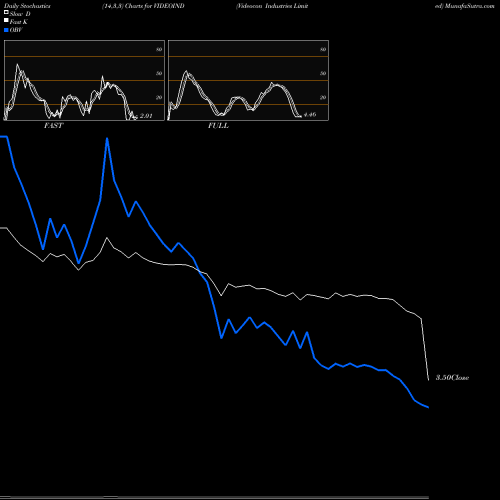Click the 80 level label in FAST chart

point(159,49)
